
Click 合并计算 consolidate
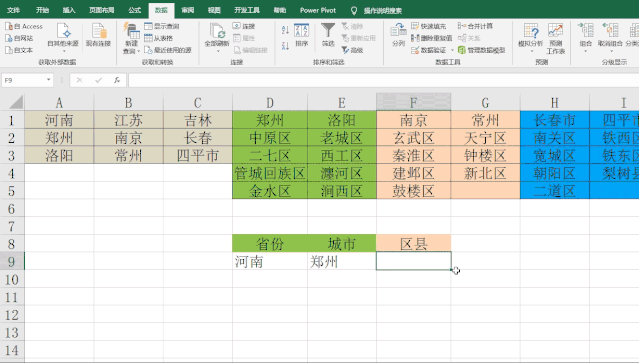[x=475, y=26]
